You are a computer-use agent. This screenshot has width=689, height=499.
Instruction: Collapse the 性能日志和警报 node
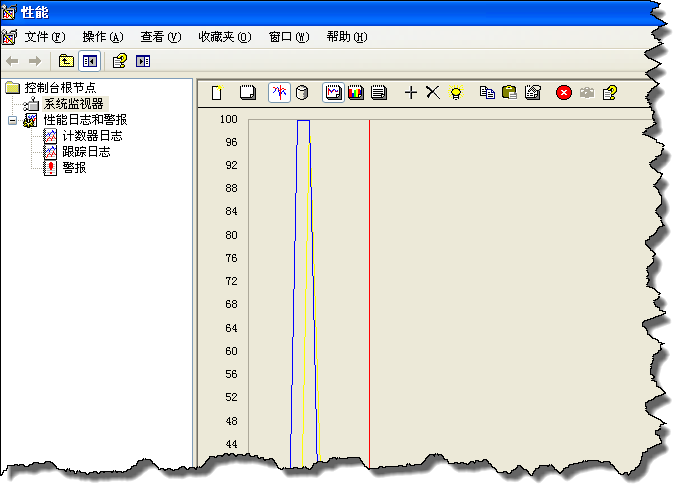tap(13, 120)
